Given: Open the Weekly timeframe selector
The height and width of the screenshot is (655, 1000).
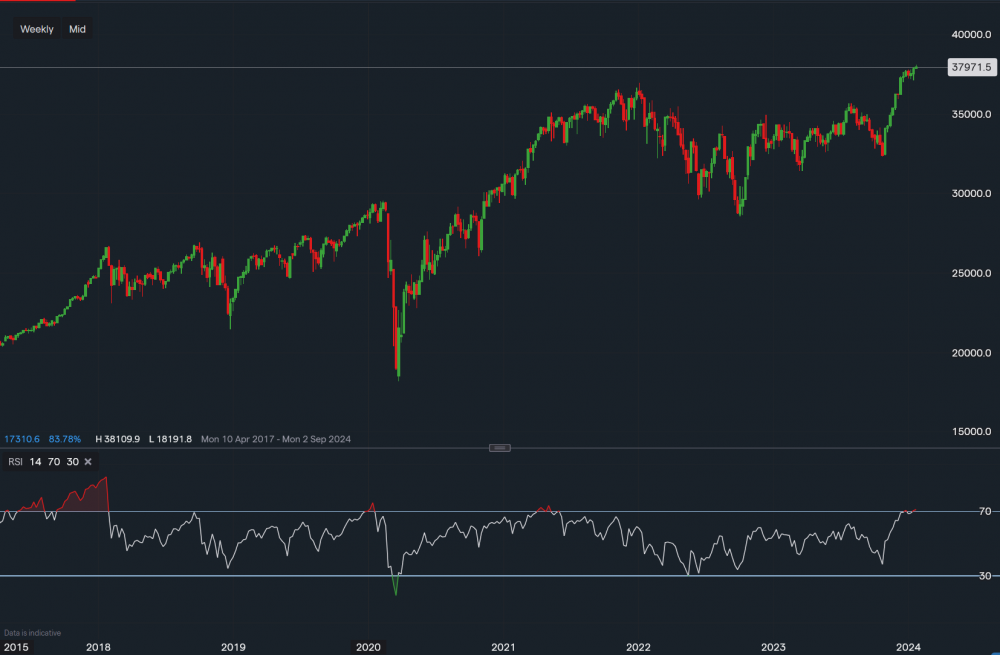Looking at the screenshot, I should click(36, 29).
